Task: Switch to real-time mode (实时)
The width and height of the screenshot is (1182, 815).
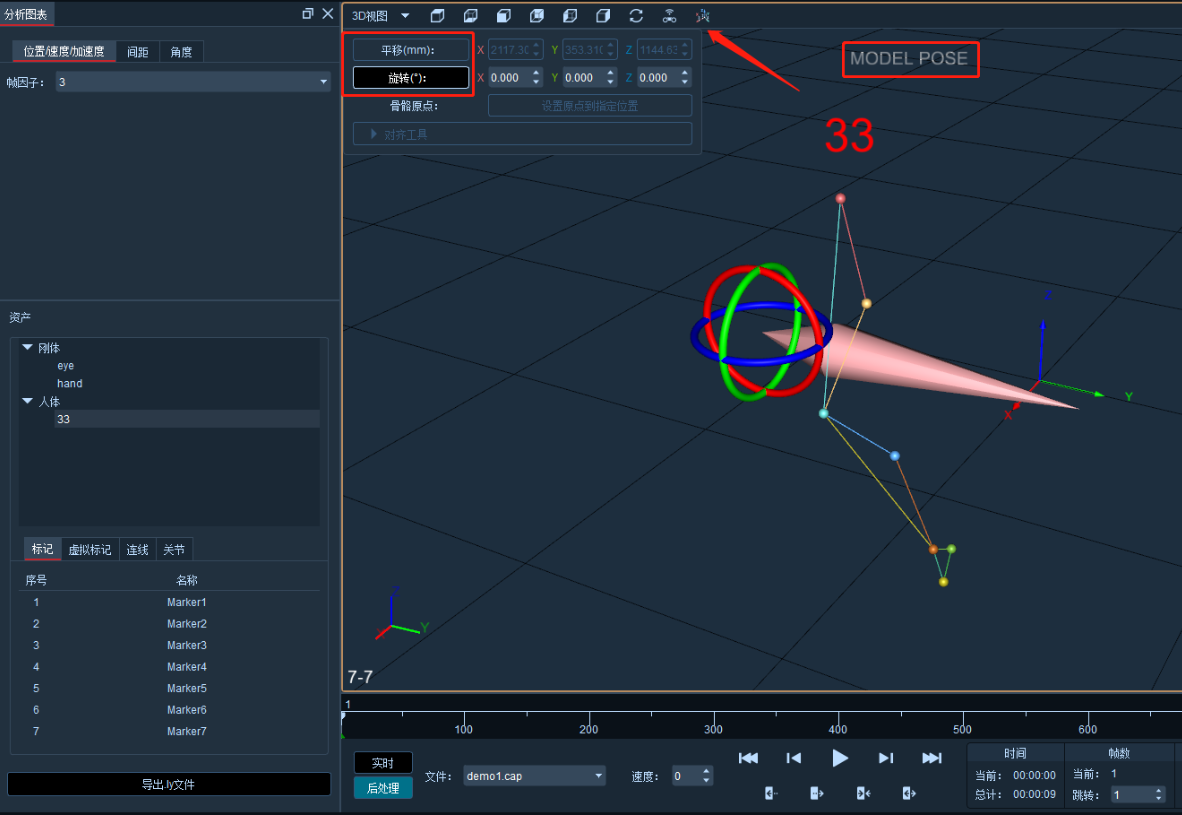Action: [x=383, y=763]
